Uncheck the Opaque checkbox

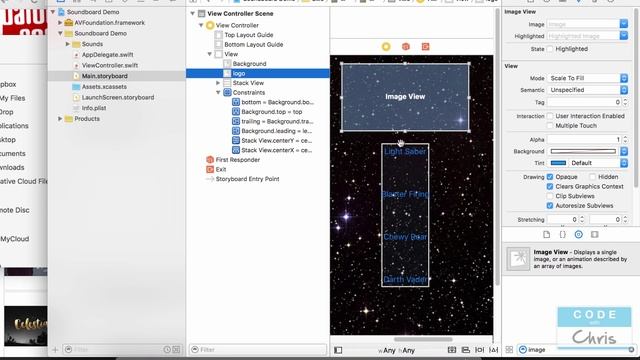coord(550,177)
